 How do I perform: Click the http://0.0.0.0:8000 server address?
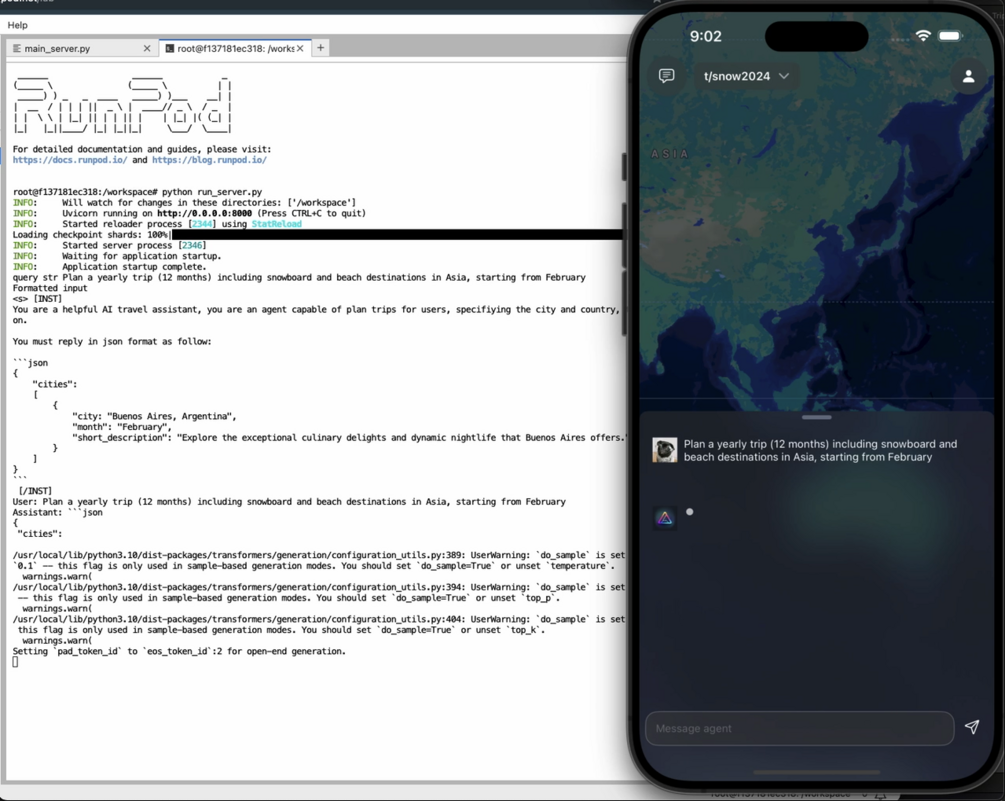(204, 213)
